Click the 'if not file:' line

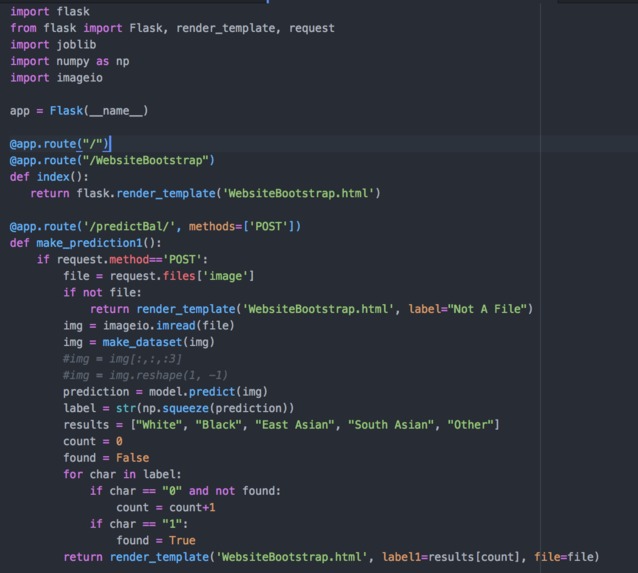[x=102, y=292]
